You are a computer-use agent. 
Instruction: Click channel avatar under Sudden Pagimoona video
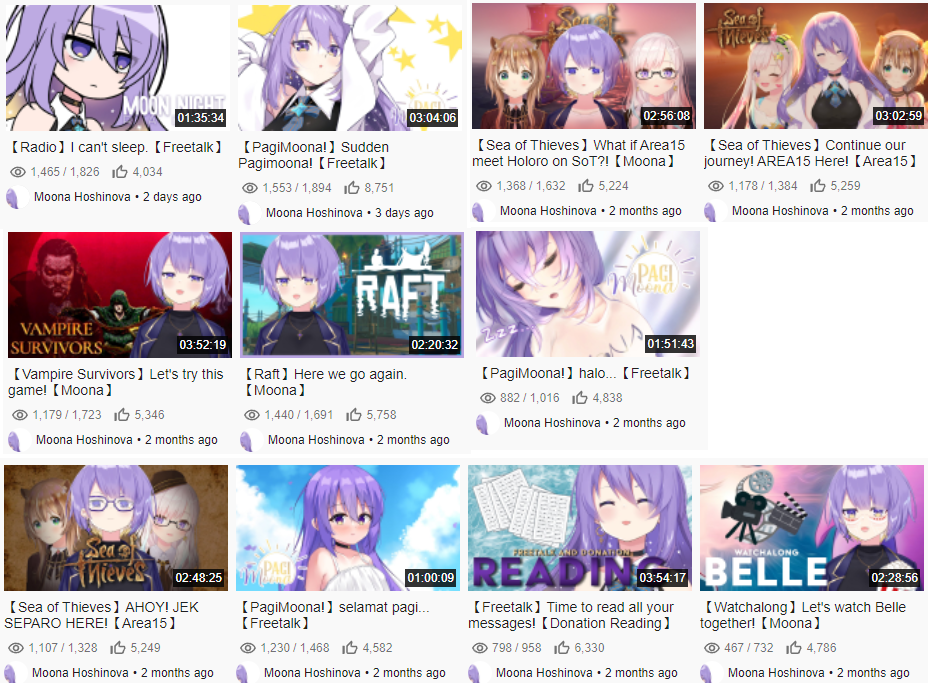[248, 213]
